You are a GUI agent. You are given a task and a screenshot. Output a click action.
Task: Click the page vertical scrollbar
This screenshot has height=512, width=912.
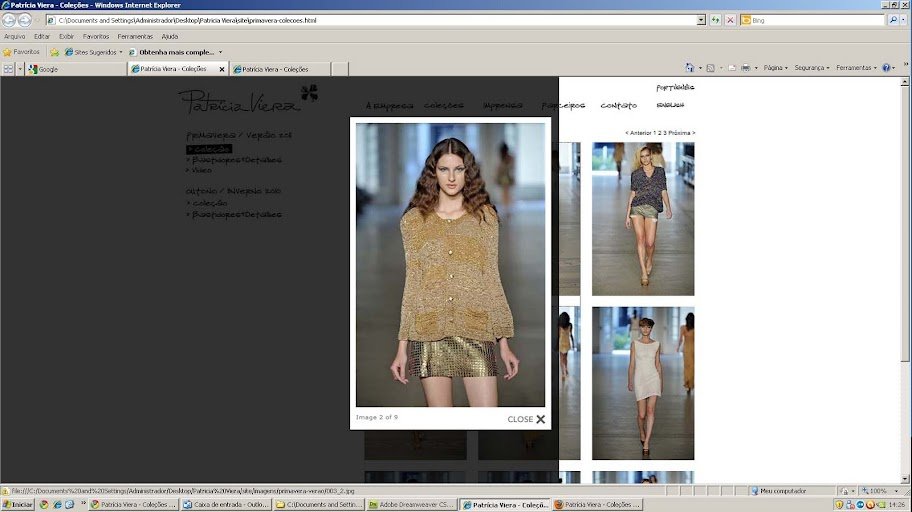point(904,279)
